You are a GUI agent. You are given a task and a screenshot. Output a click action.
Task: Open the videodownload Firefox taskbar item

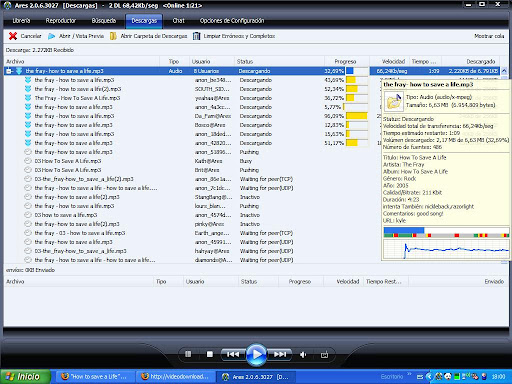pyautogui.click(x=175, y=377)
